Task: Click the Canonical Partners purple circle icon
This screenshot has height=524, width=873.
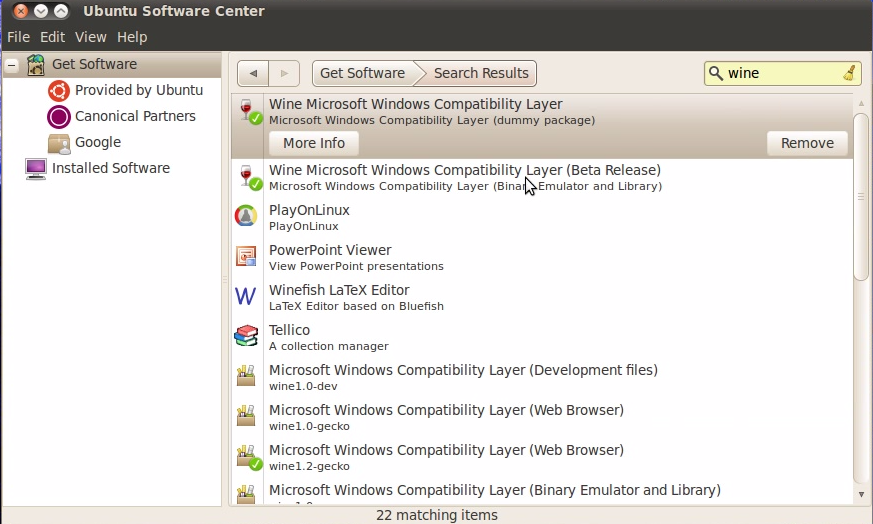Action: pos(58,116)
